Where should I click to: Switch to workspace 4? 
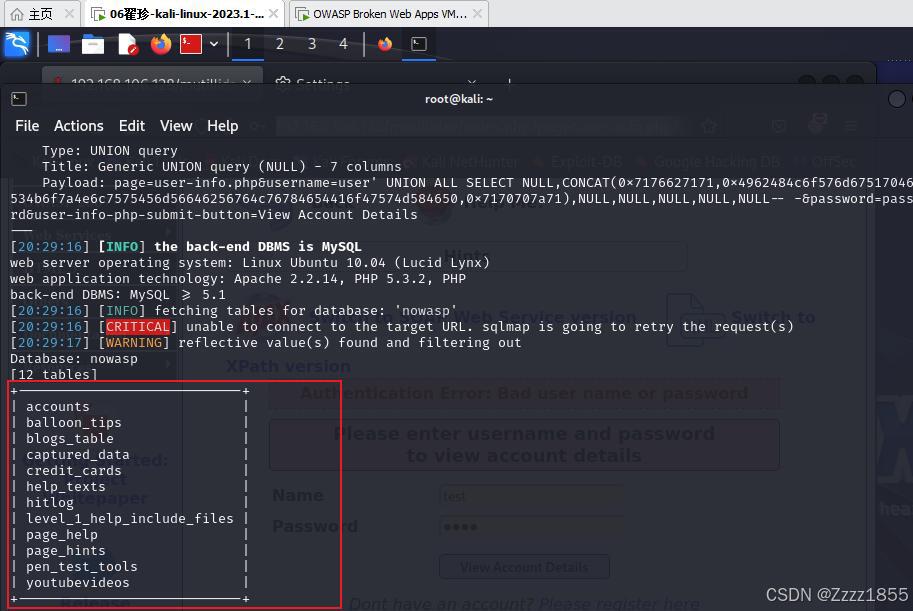343,44
